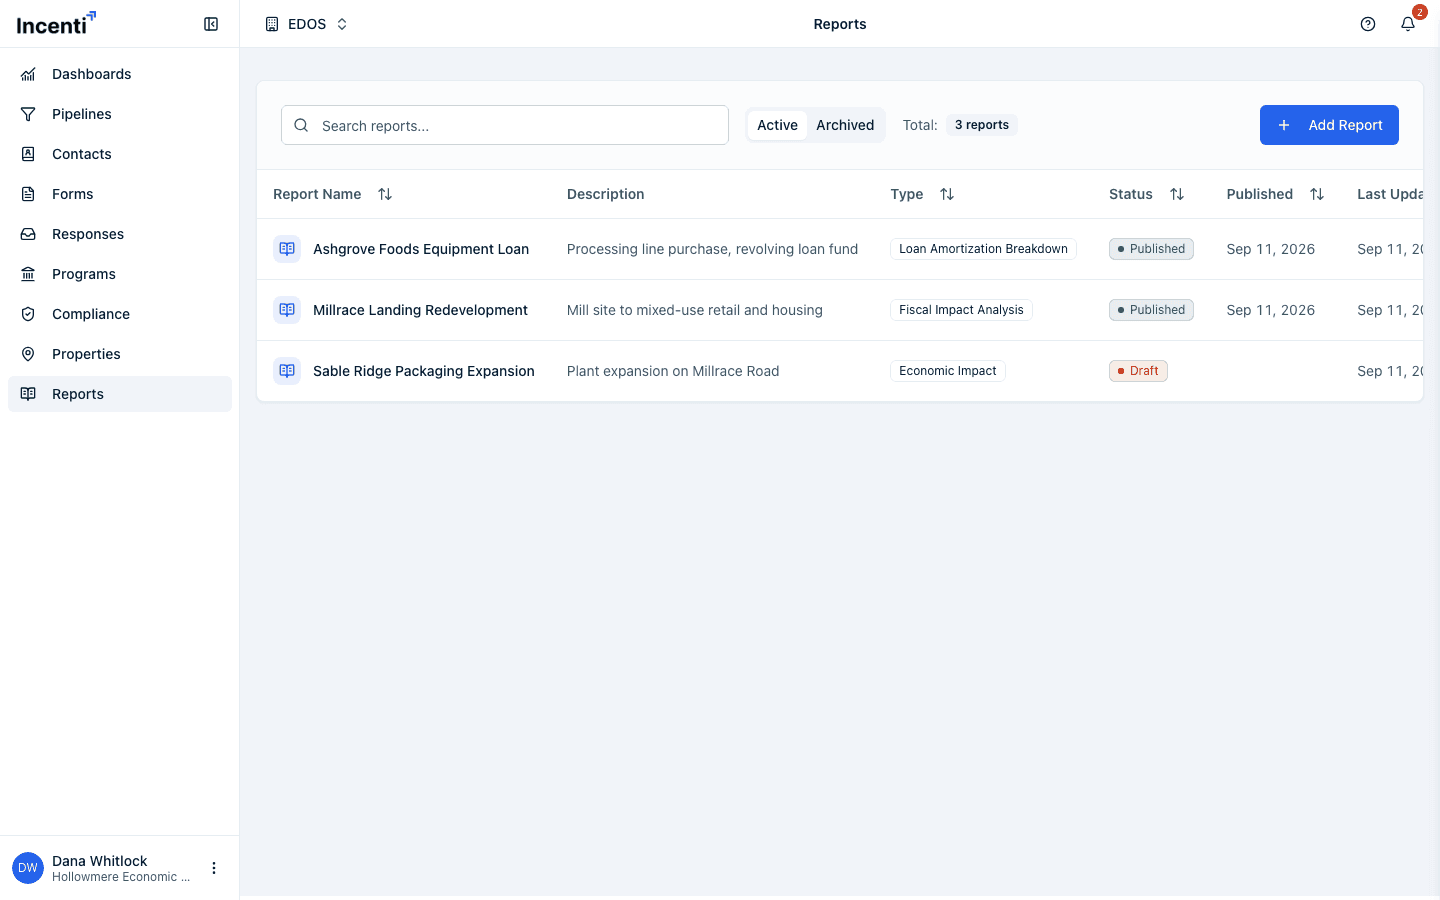This screenshot has height=900, width=1440.
Task: Click the Add Report button
Action: coord(1329,125)
